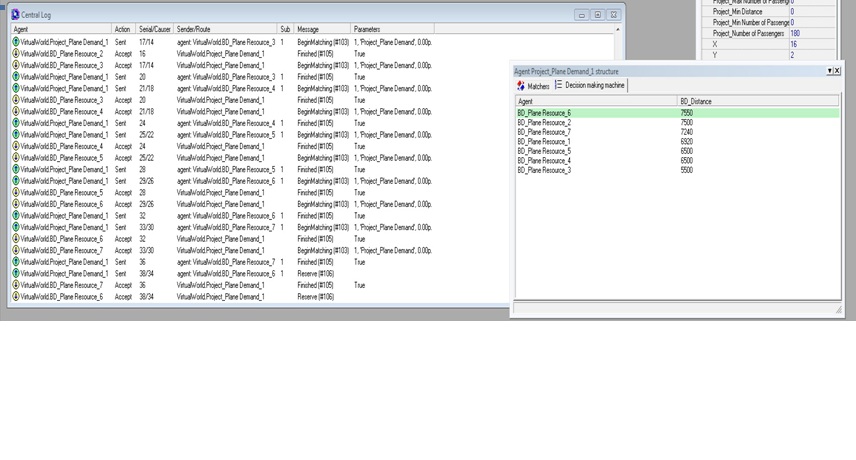Sort by the Parameters column header
The height and width of the screenshot is (460, 856).
coord(393,29)
